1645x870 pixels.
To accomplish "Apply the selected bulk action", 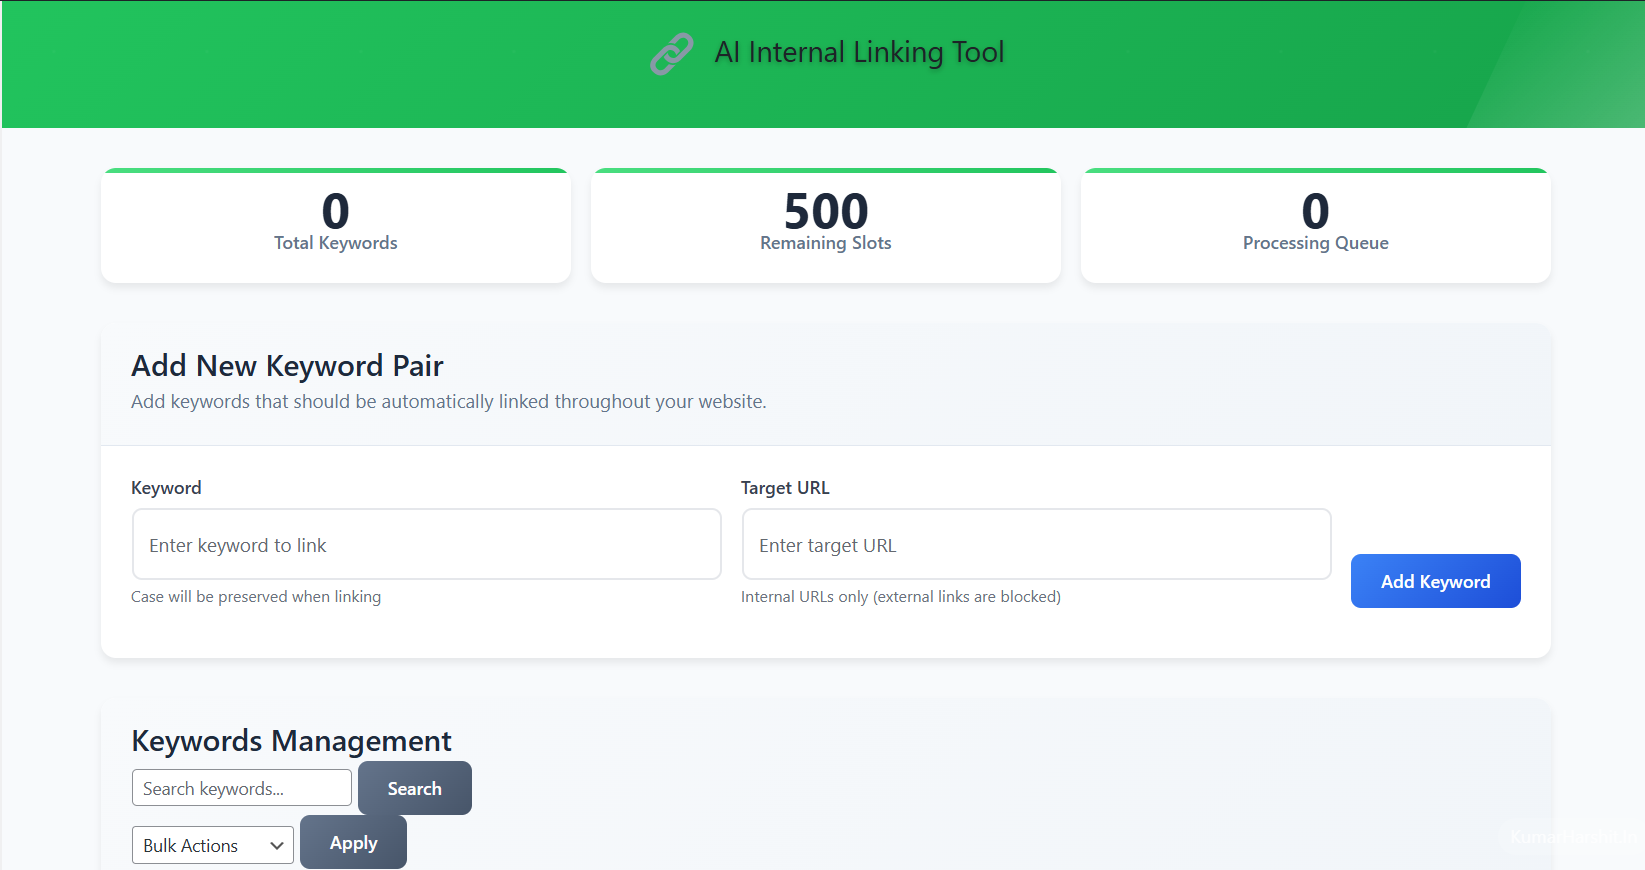I will (353, 843).
